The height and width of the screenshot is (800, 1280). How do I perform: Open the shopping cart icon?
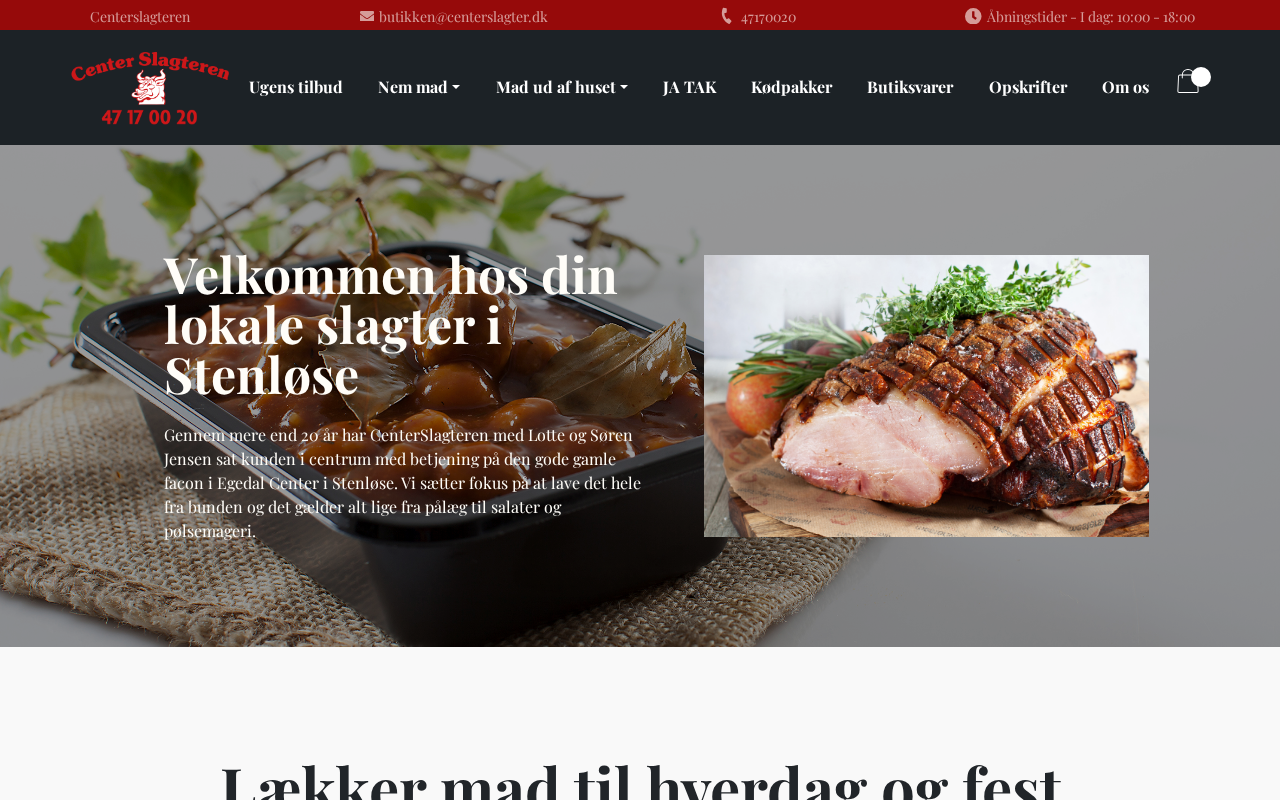pos(1187,83)
